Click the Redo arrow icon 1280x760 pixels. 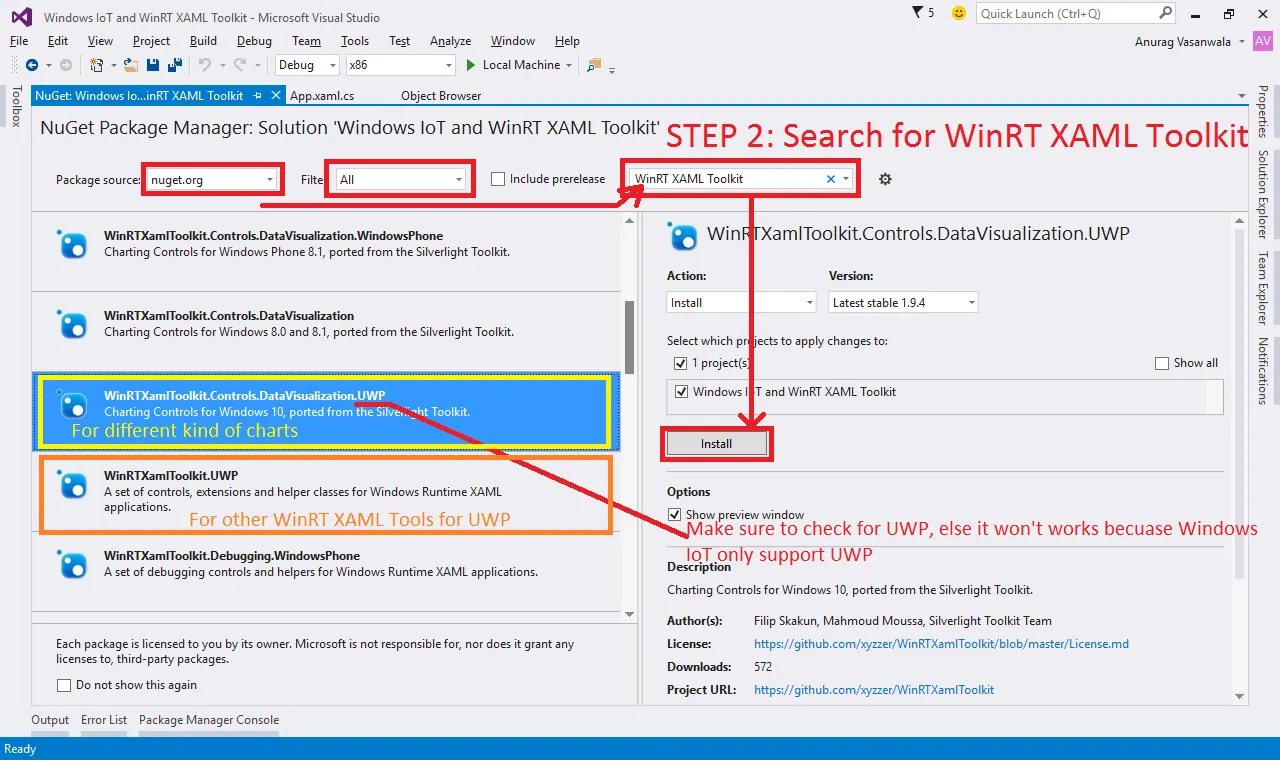click(239, 65)
